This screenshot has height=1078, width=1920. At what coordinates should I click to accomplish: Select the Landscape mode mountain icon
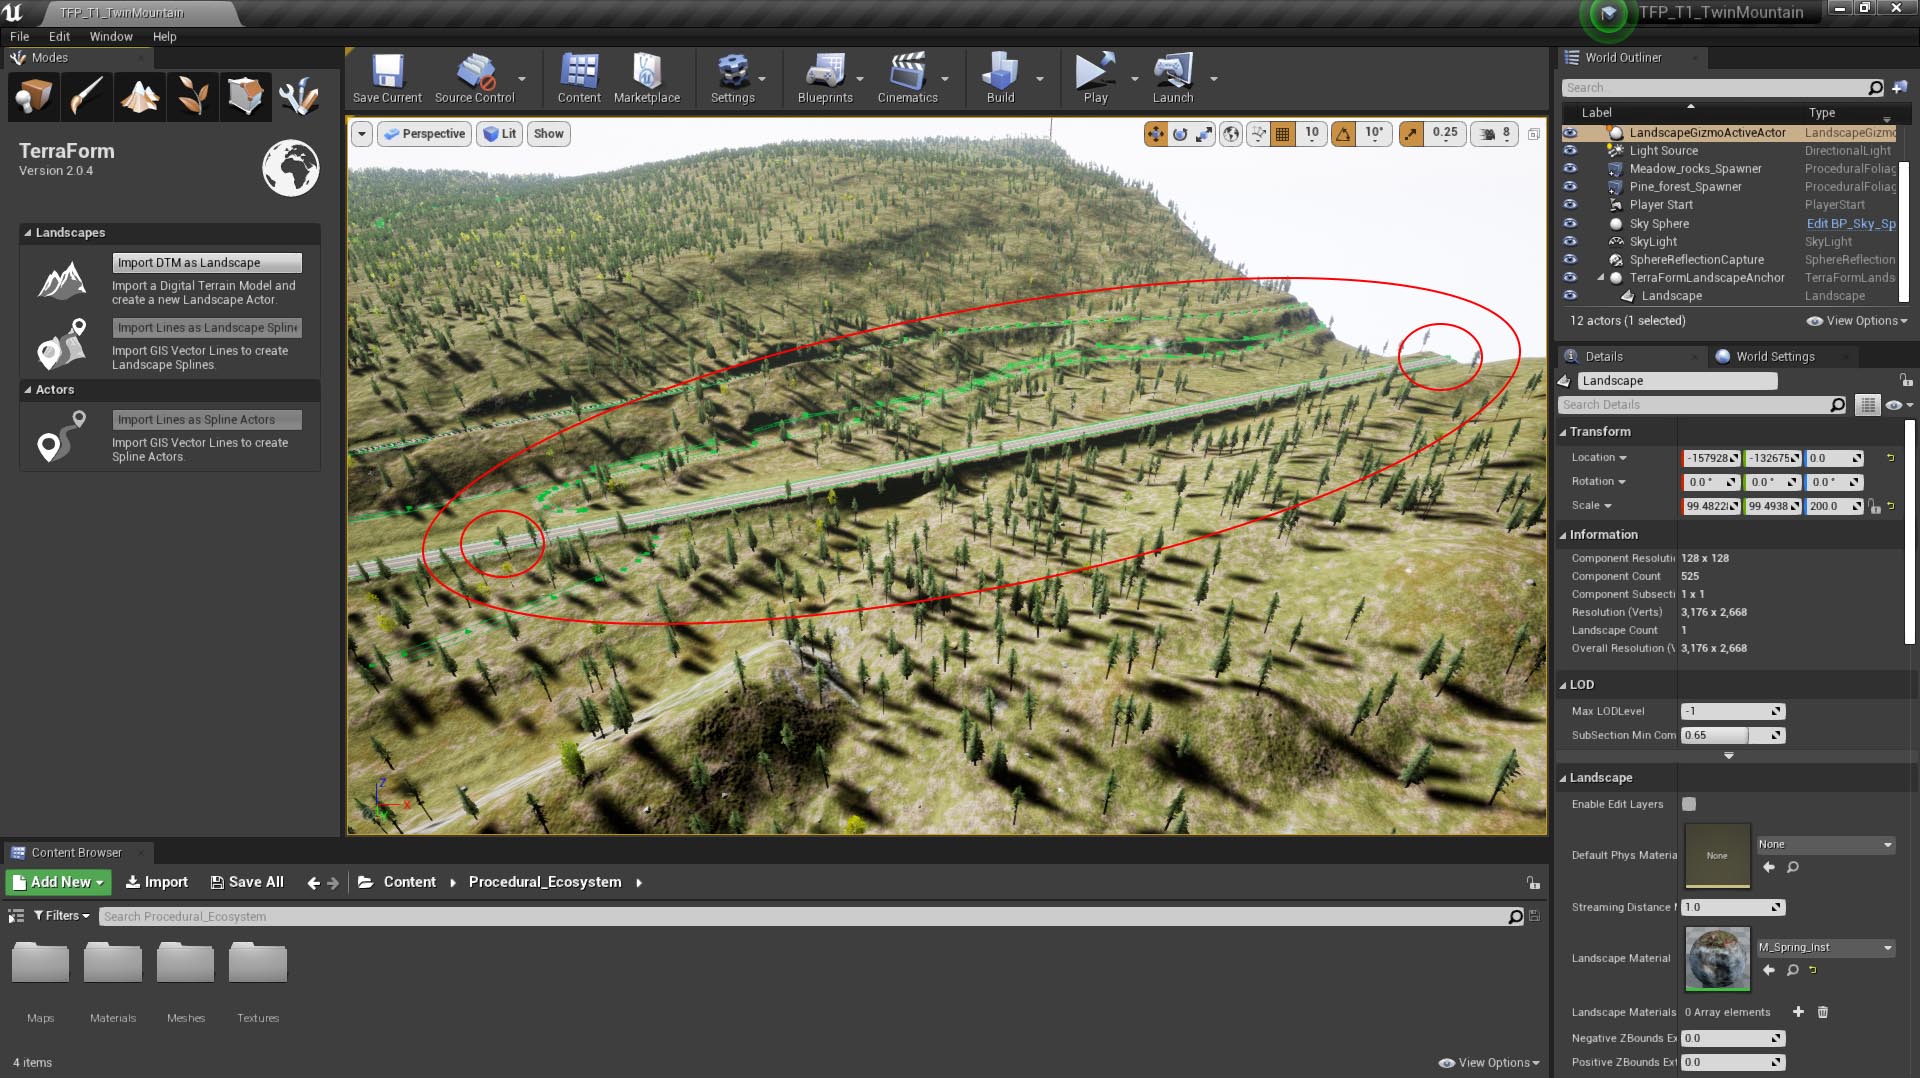140,96
